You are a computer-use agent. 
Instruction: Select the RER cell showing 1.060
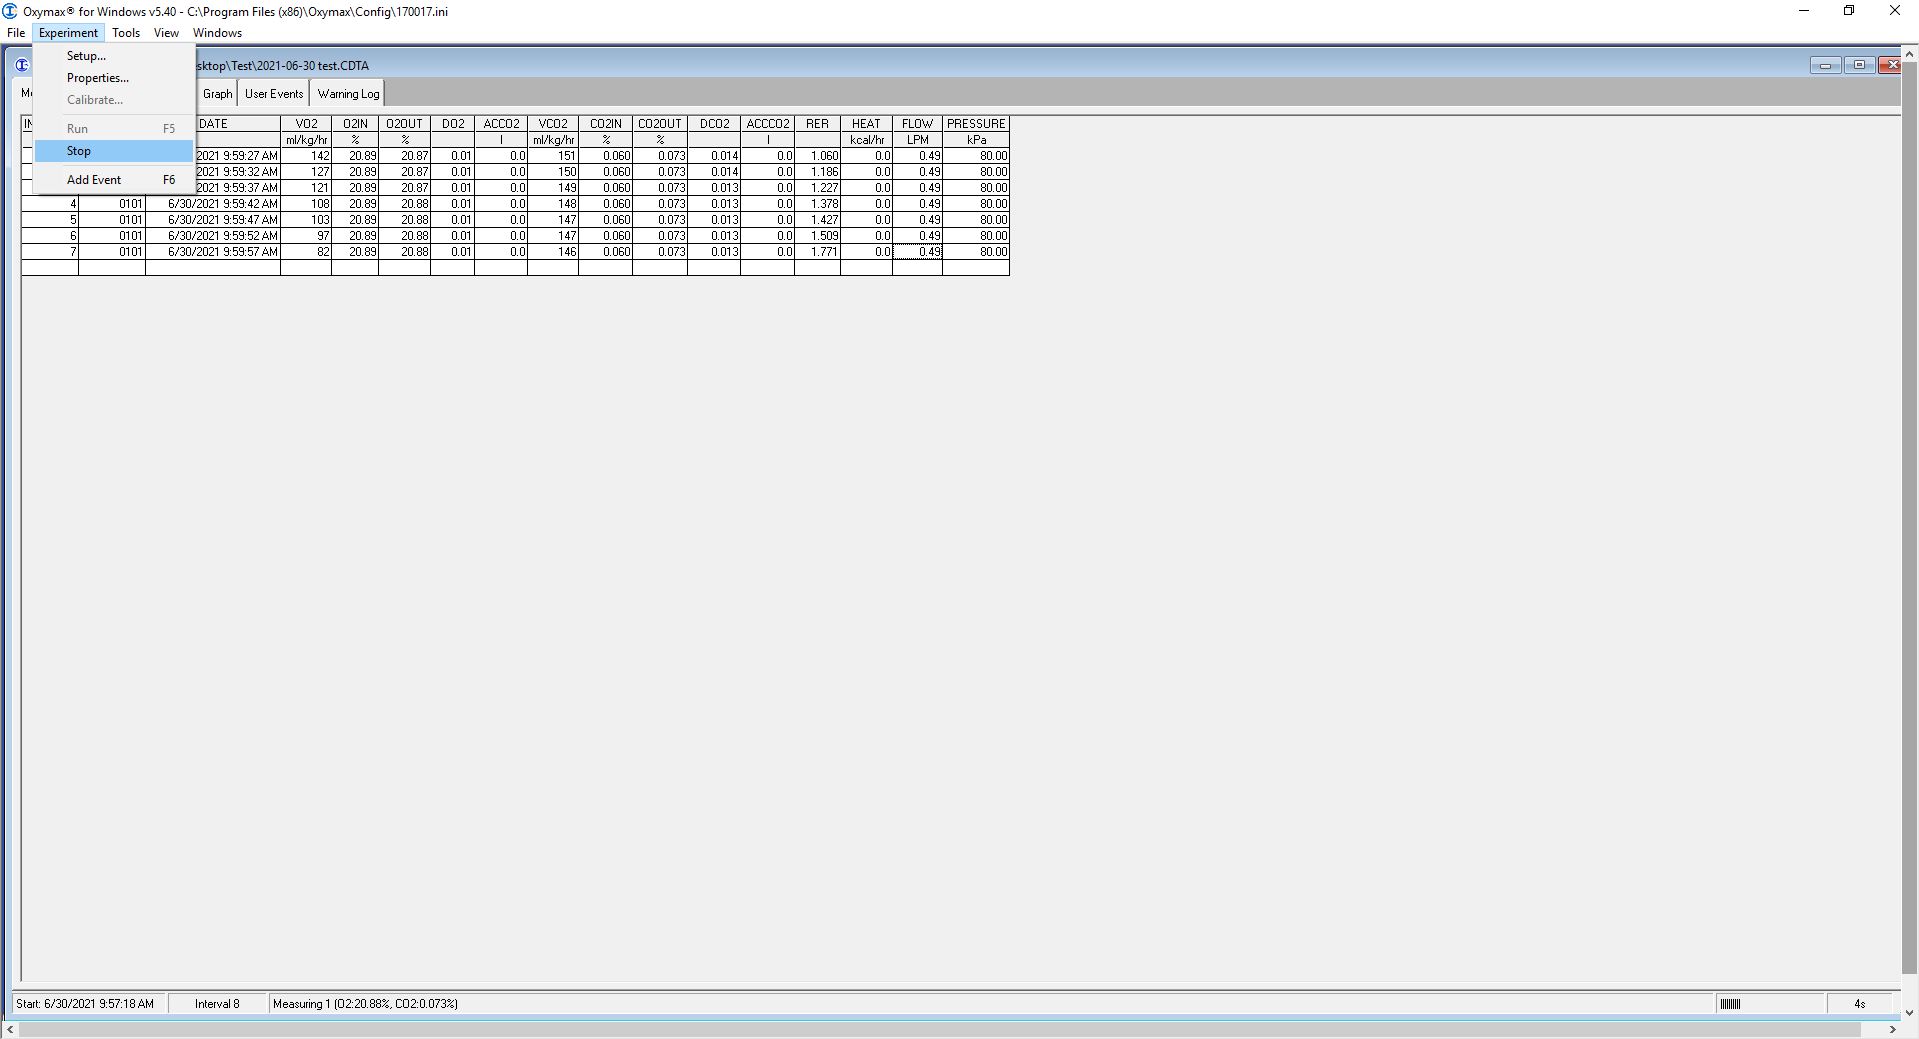pyautogui.click(x=817, y=156)
